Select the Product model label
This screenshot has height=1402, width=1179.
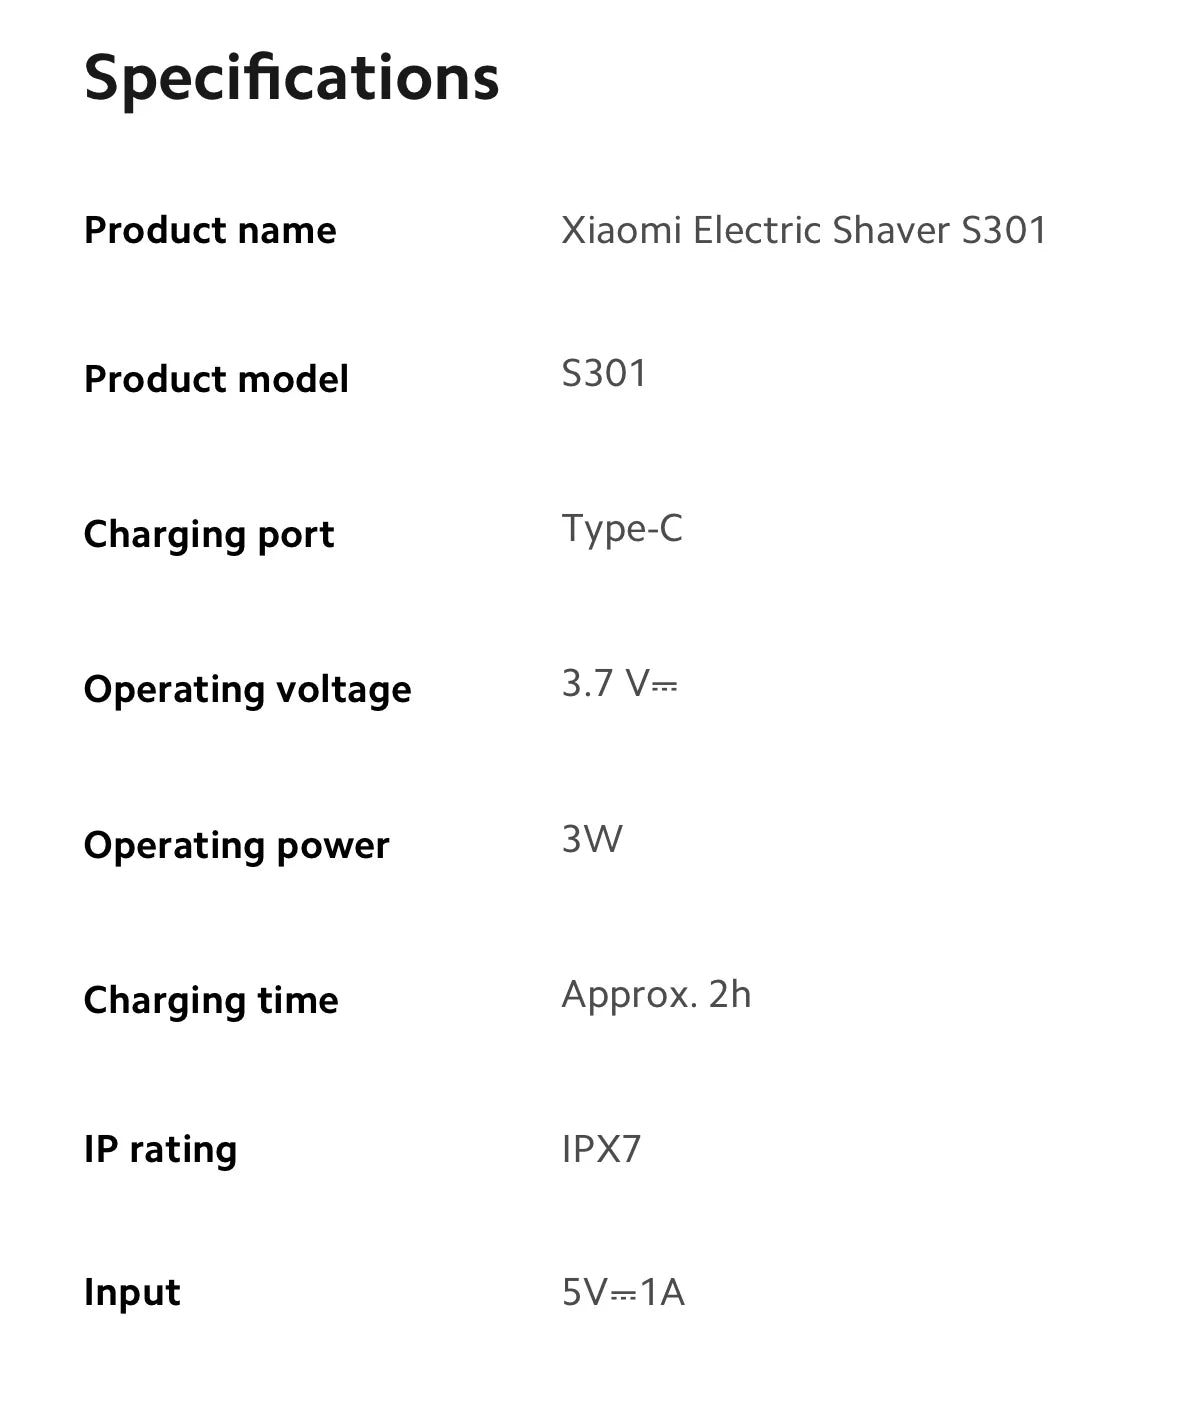[x=216, y=379]
